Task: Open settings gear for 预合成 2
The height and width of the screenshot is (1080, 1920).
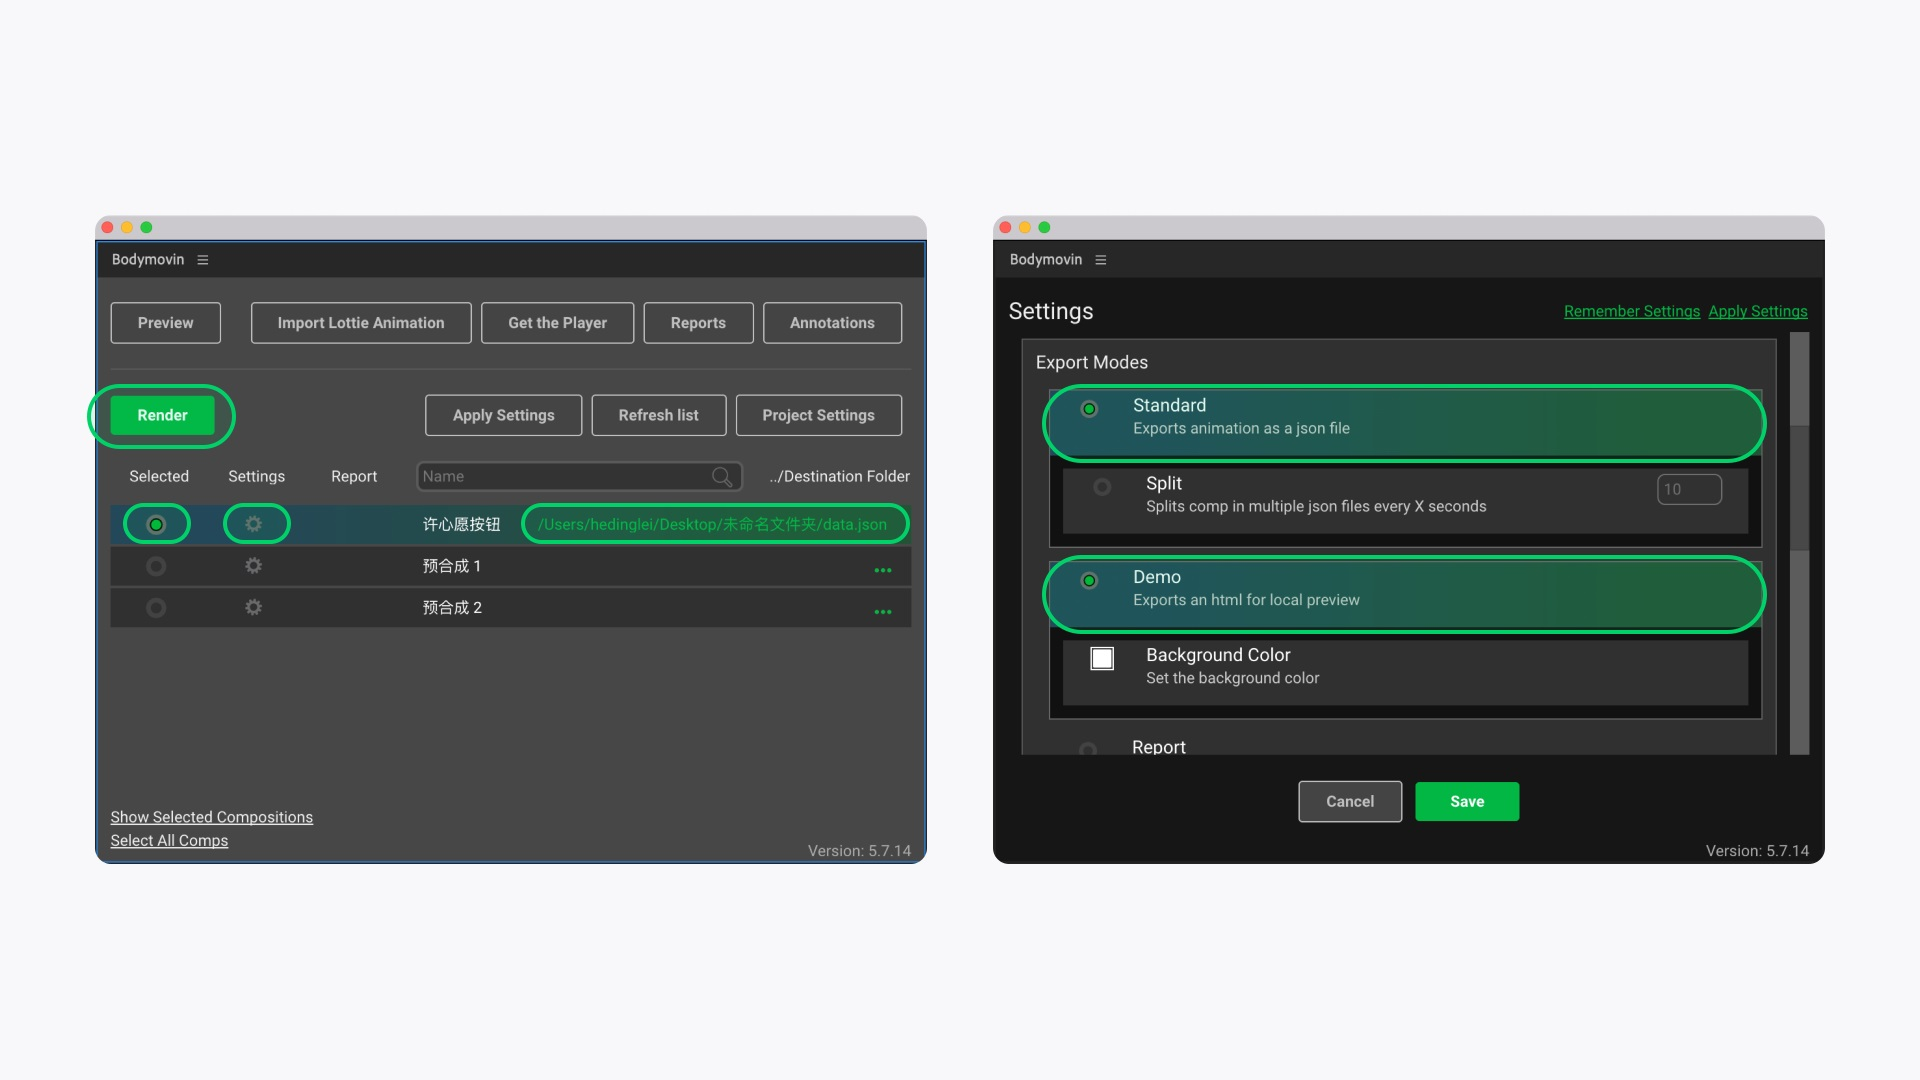Action: click(254, 608)
